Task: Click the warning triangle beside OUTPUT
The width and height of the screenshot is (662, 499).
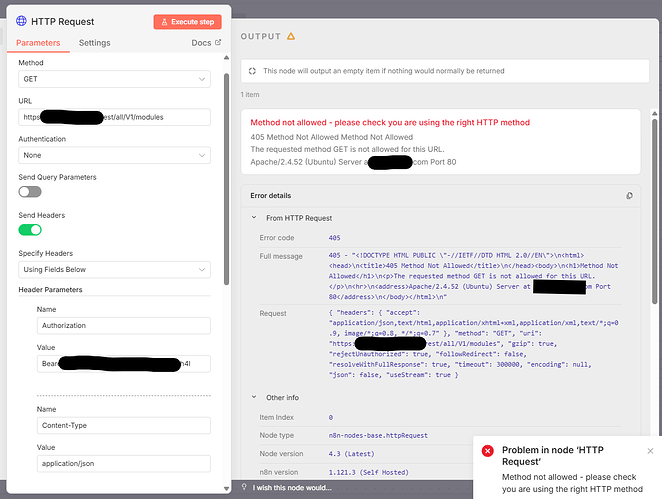Action: (x=291, y=35)
